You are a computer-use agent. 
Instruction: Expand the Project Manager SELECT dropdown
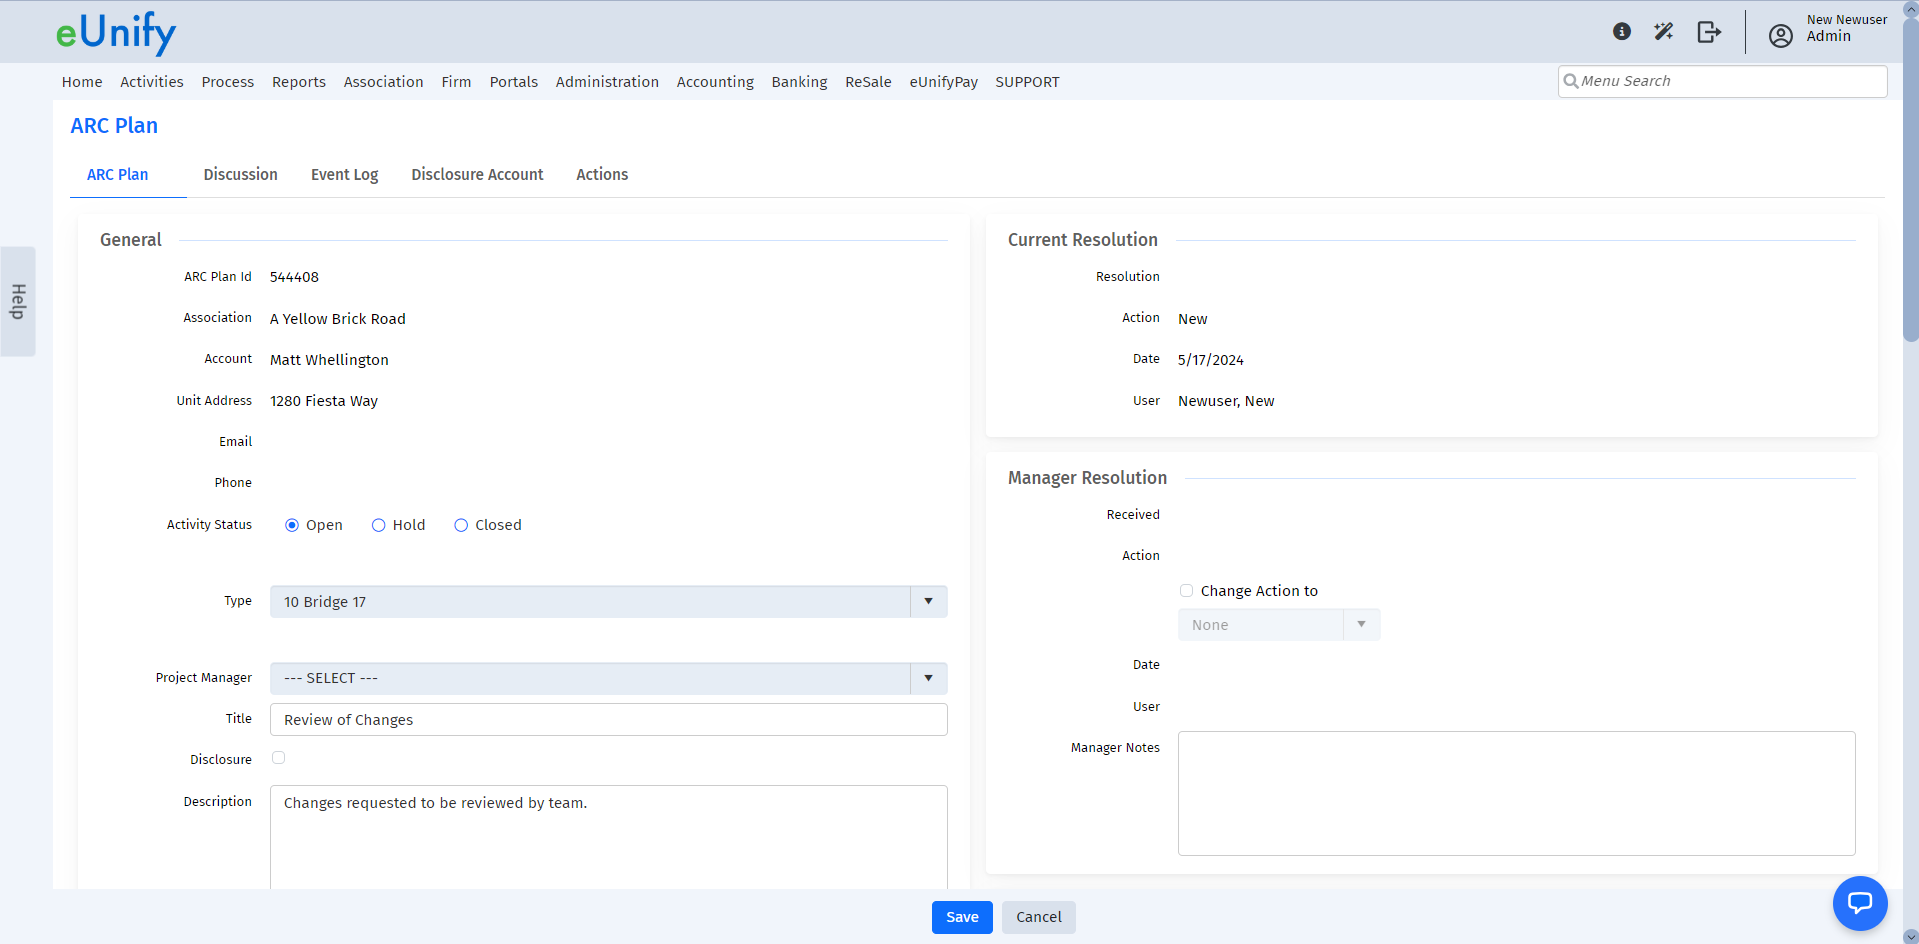click(928, 678)
